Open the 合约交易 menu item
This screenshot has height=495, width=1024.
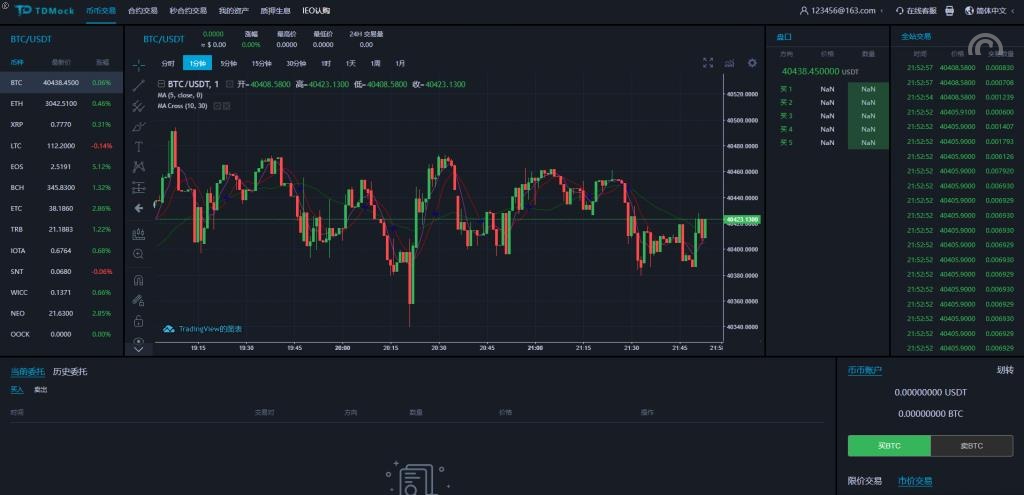pos(143,11)
